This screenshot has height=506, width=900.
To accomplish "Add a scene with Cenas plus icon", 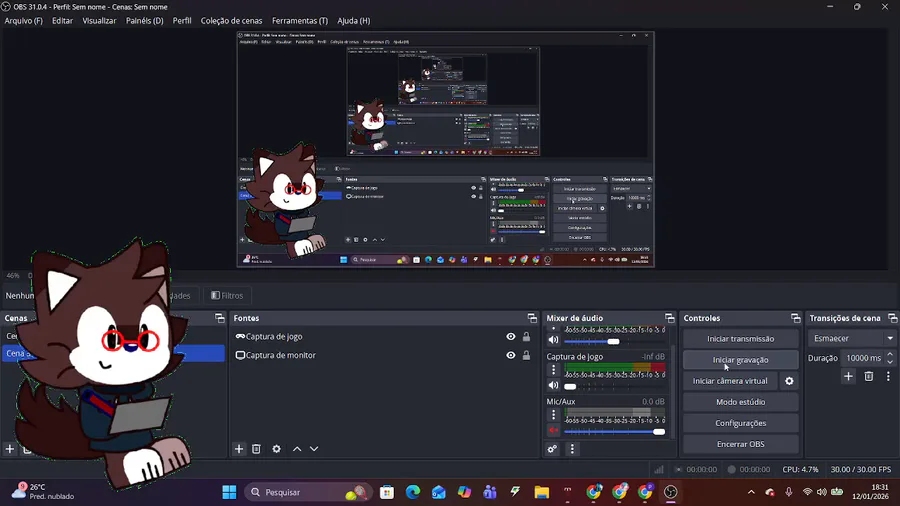I will pyautogui.click(x=10, y=449).
